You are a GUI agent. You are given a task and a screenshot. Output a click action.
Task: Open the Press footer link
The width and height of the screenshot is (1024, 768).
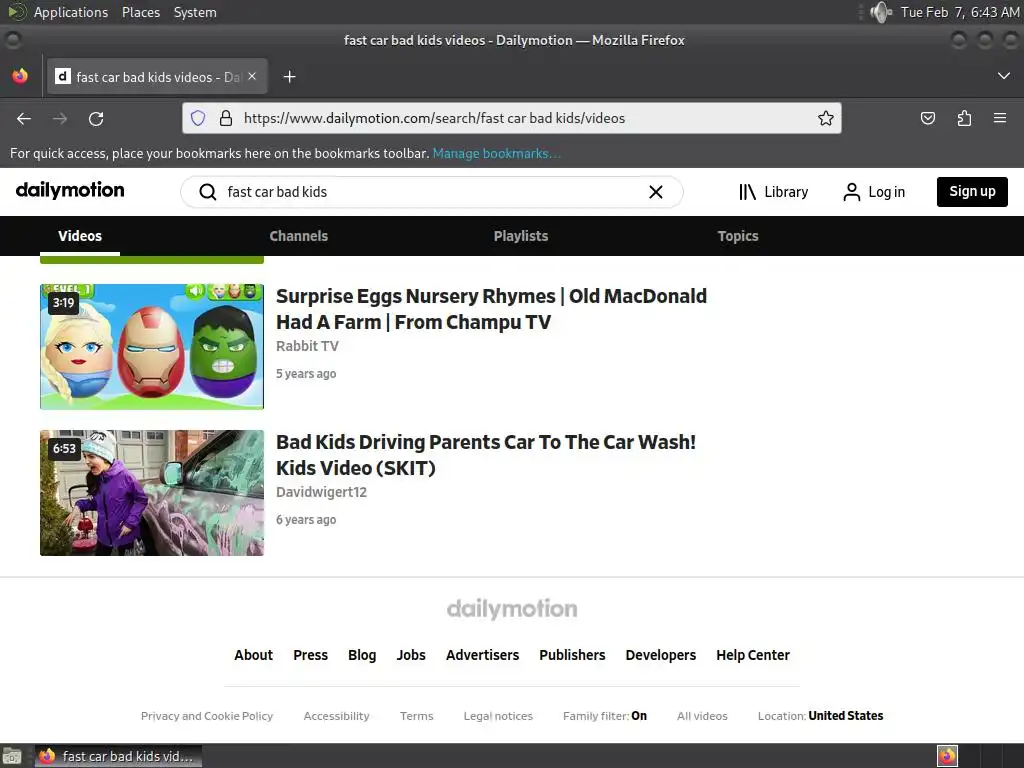tap(310, 655)
